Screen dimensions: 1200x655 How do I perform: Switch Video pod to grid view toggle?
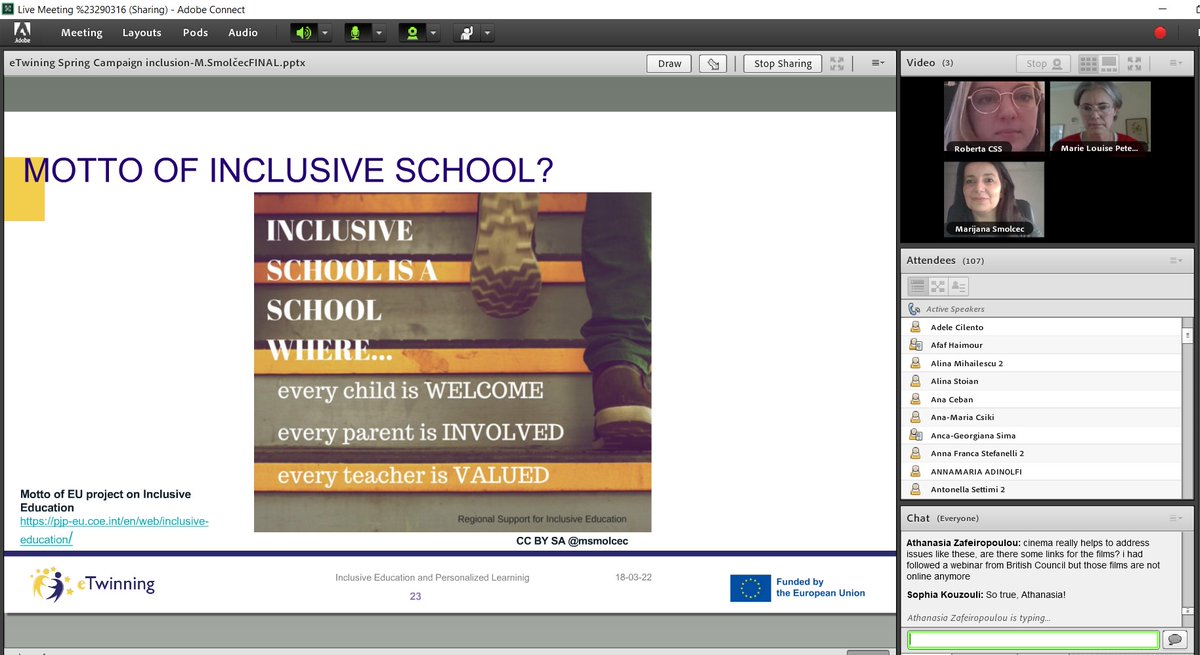pos(1090,62)
